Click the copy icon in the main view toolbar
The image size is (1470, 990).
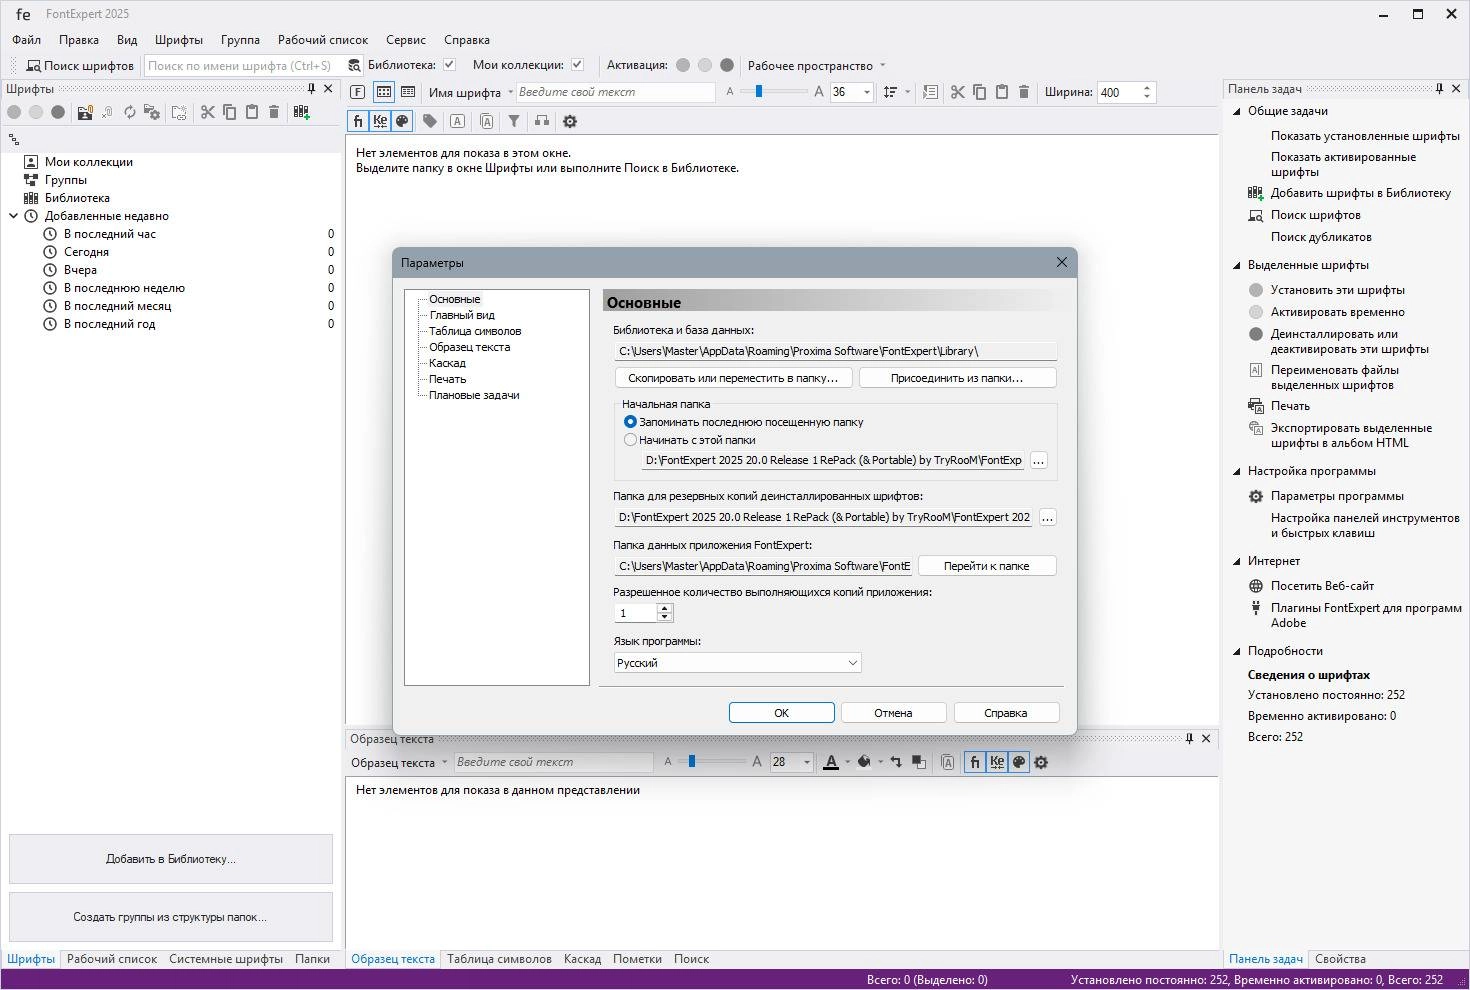coord(980,92)
